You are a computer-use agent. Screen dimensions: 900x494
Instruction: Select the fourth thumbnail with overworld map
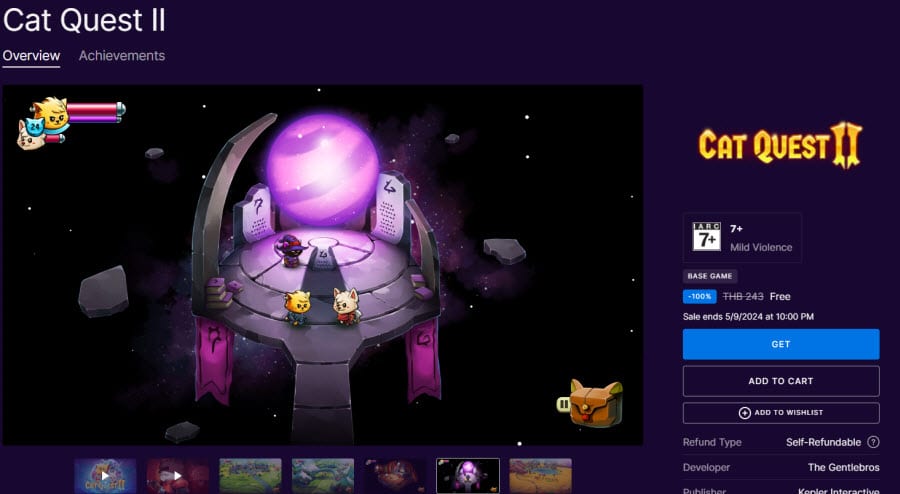(323, 476)
